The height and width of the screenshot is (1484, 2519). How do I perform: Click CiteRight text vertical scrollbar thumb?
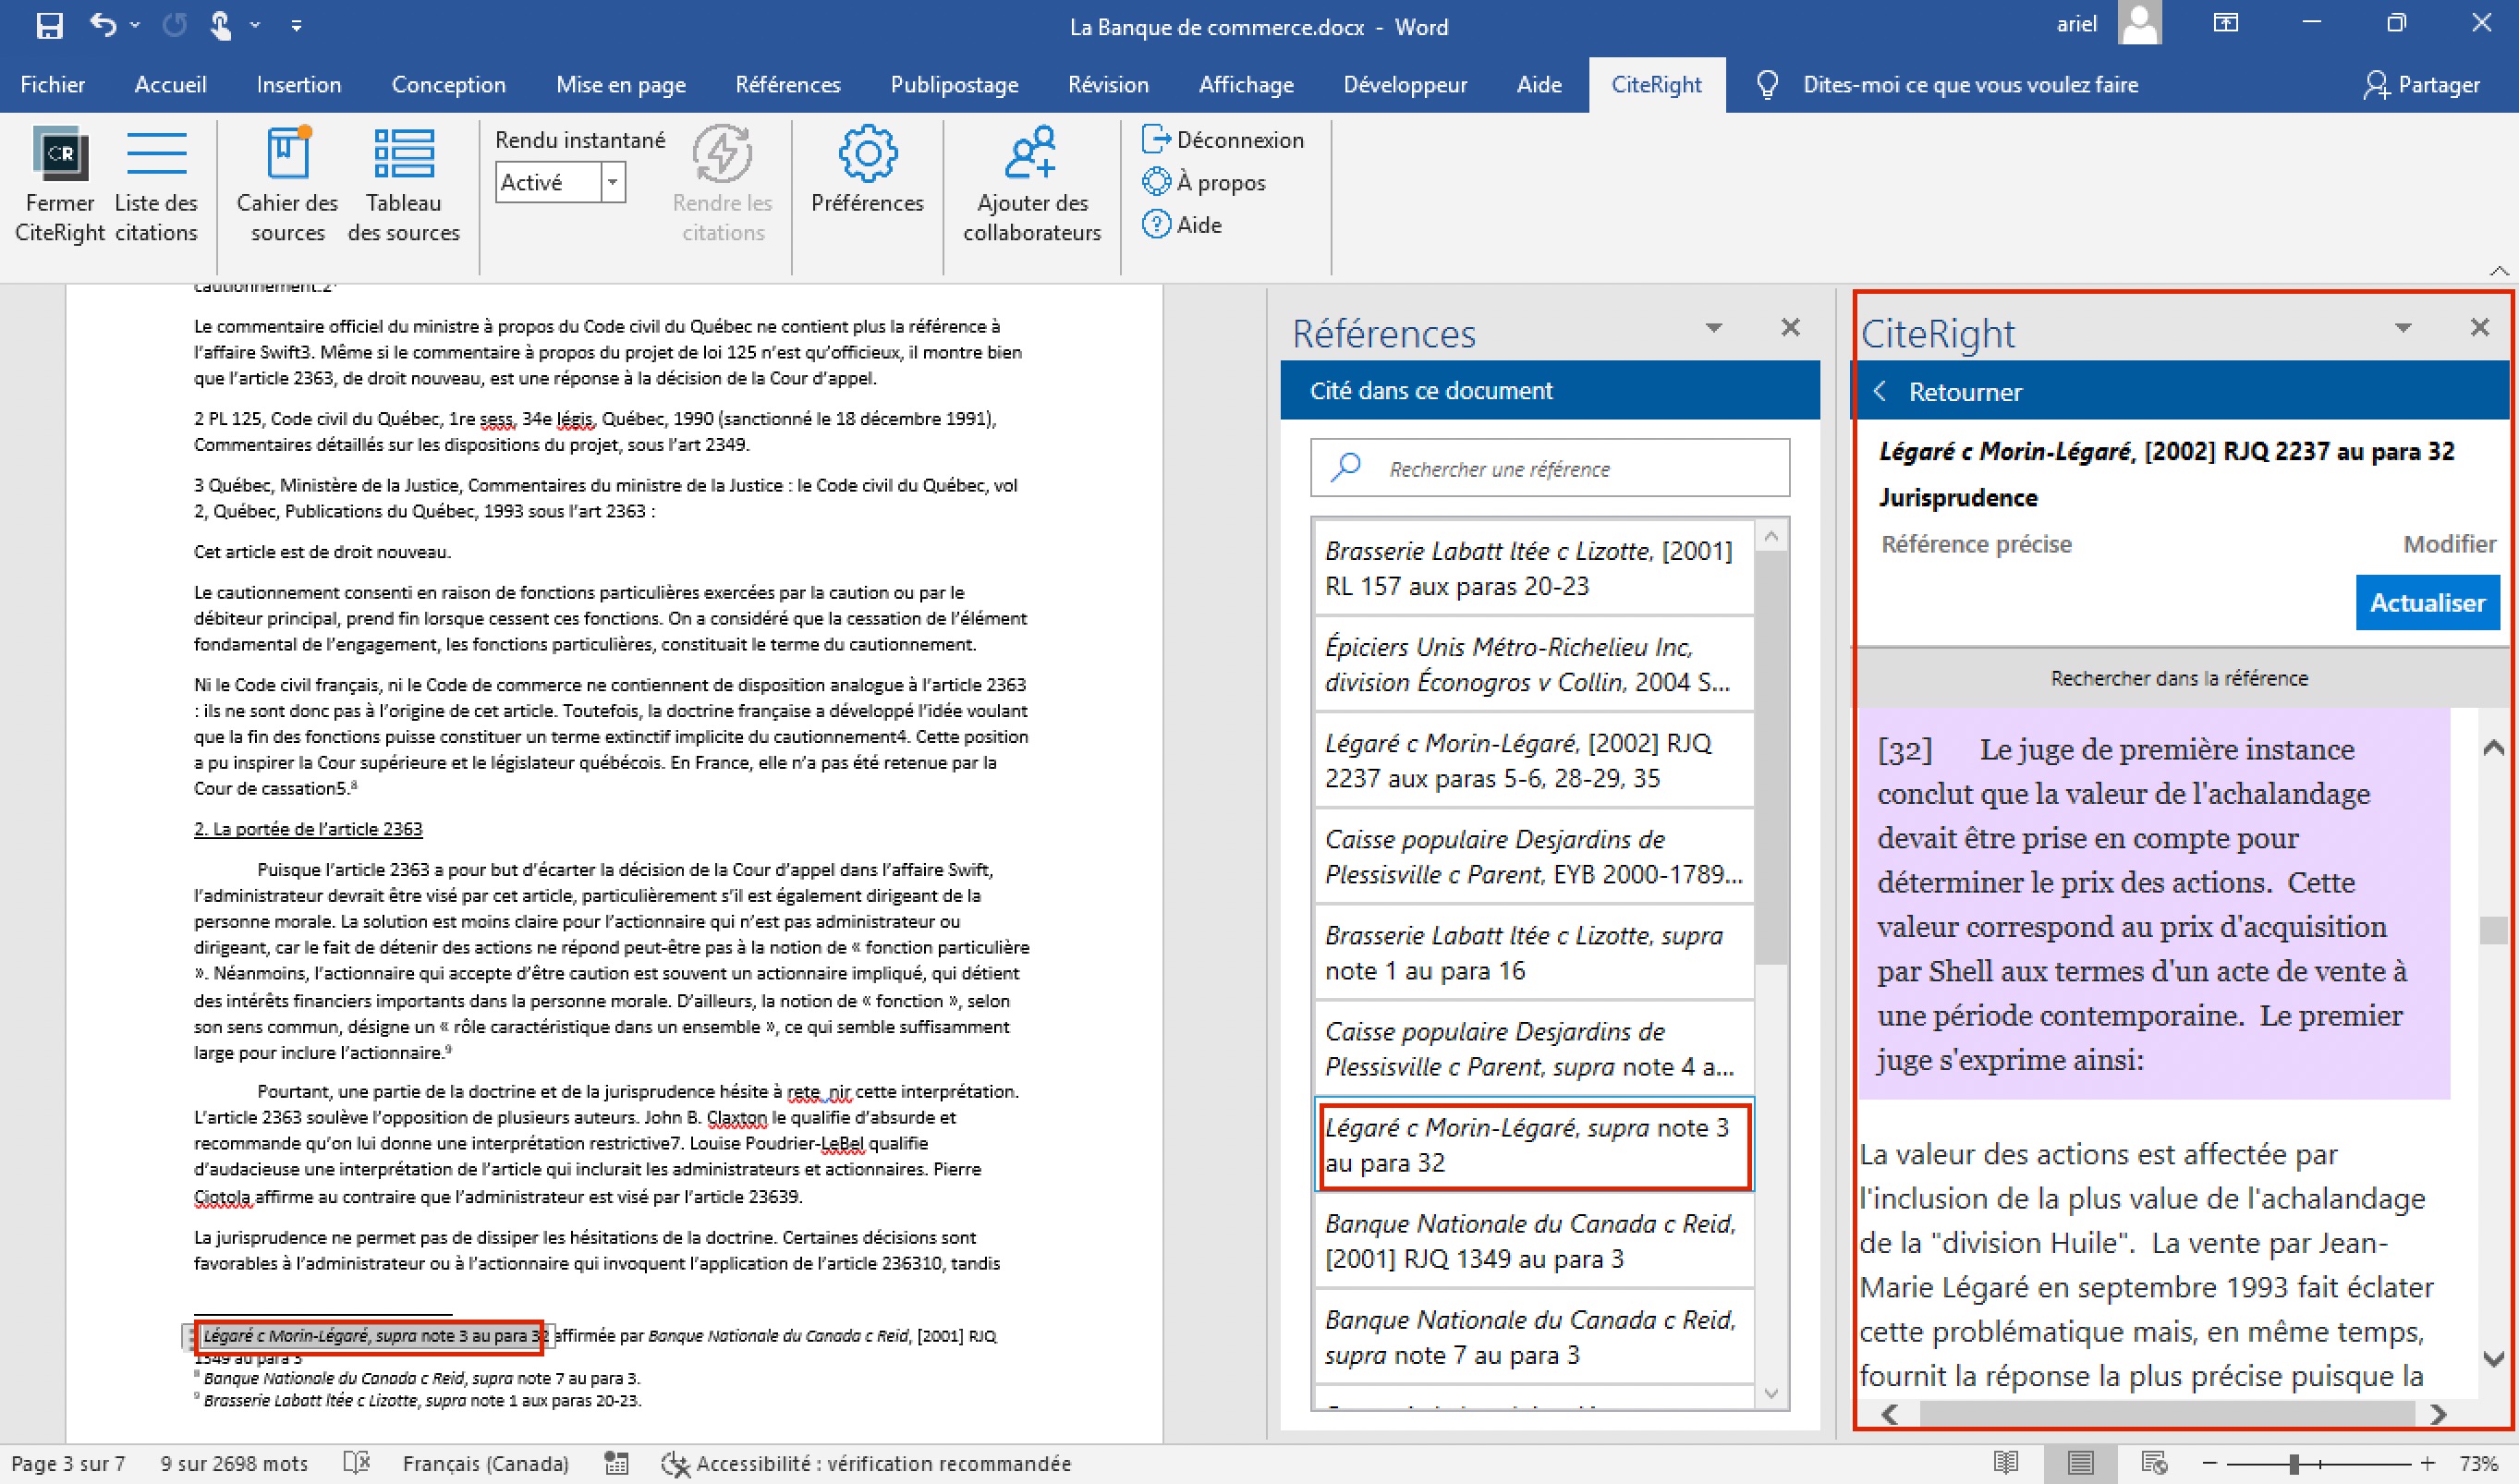[x=2493, y=930]
